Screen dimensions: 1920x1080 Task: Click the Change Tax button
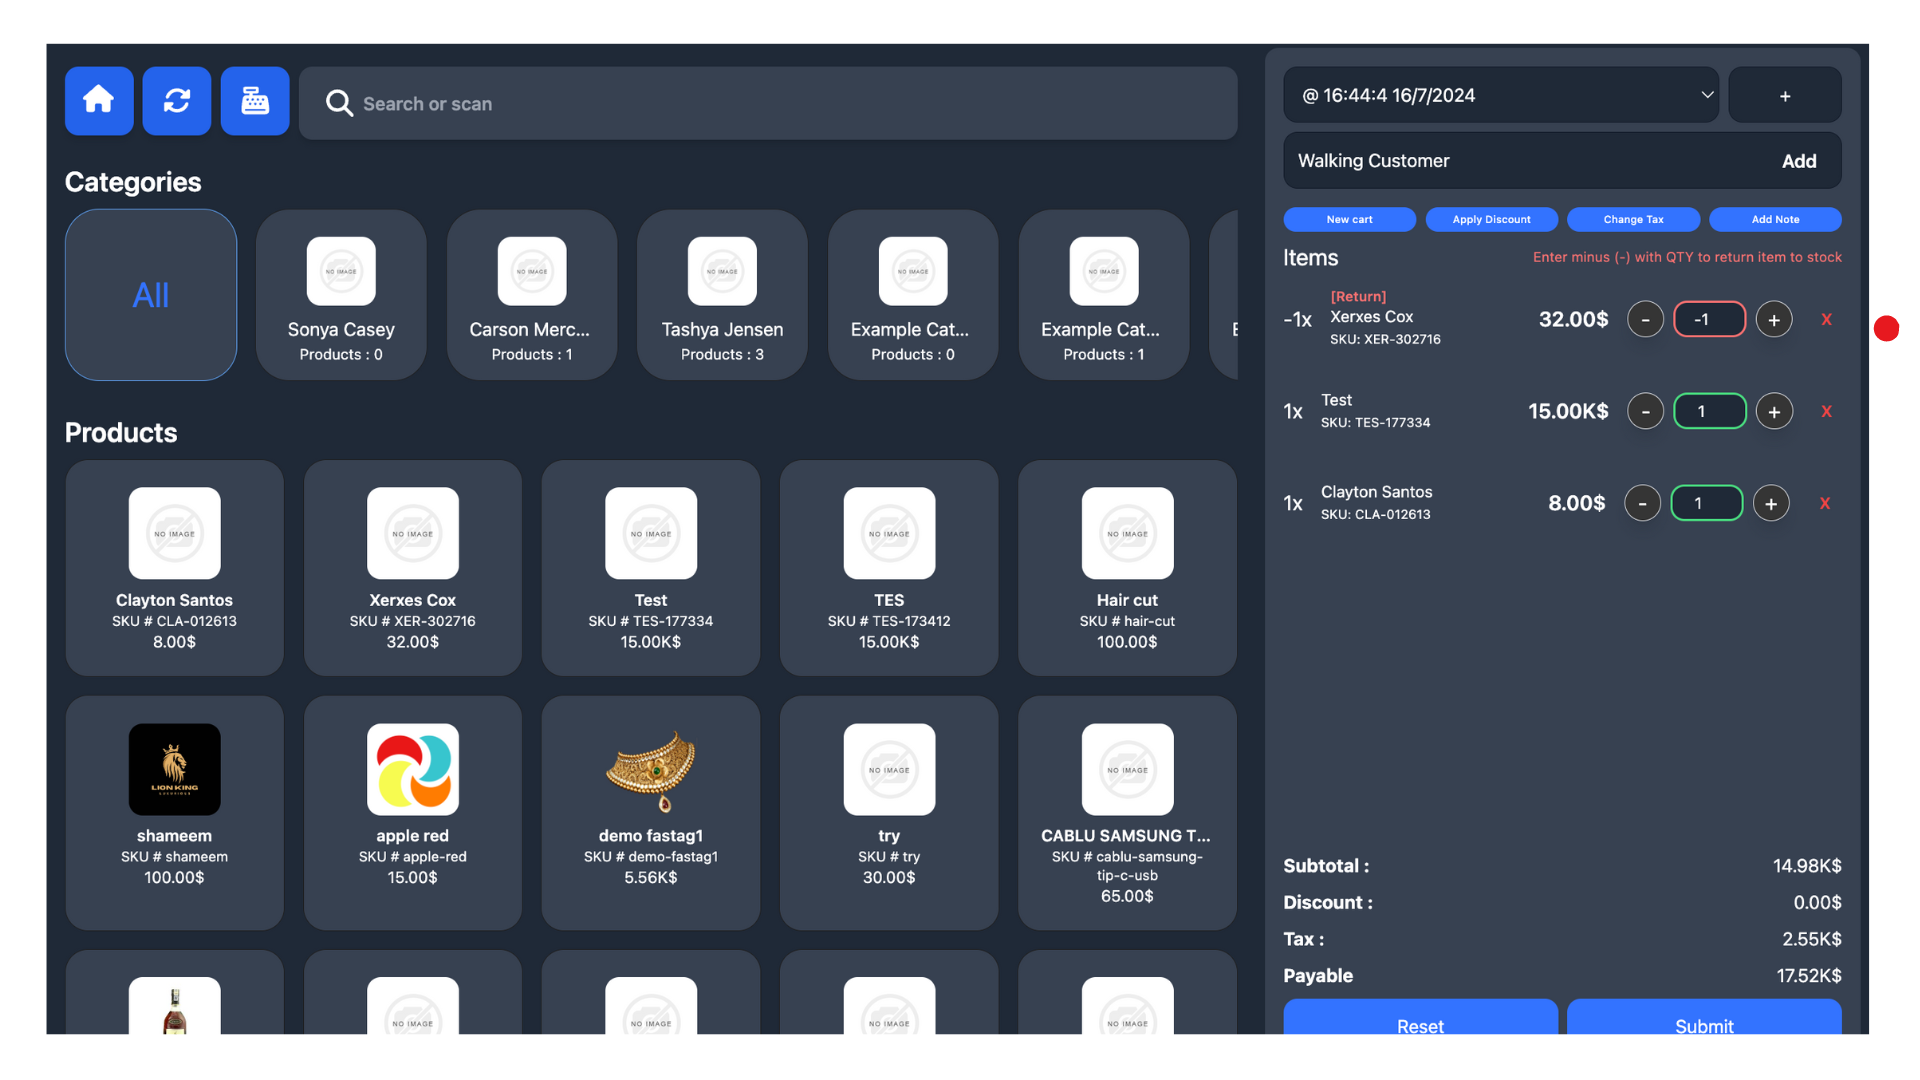pyautogui.click(x=1633, y=220)
